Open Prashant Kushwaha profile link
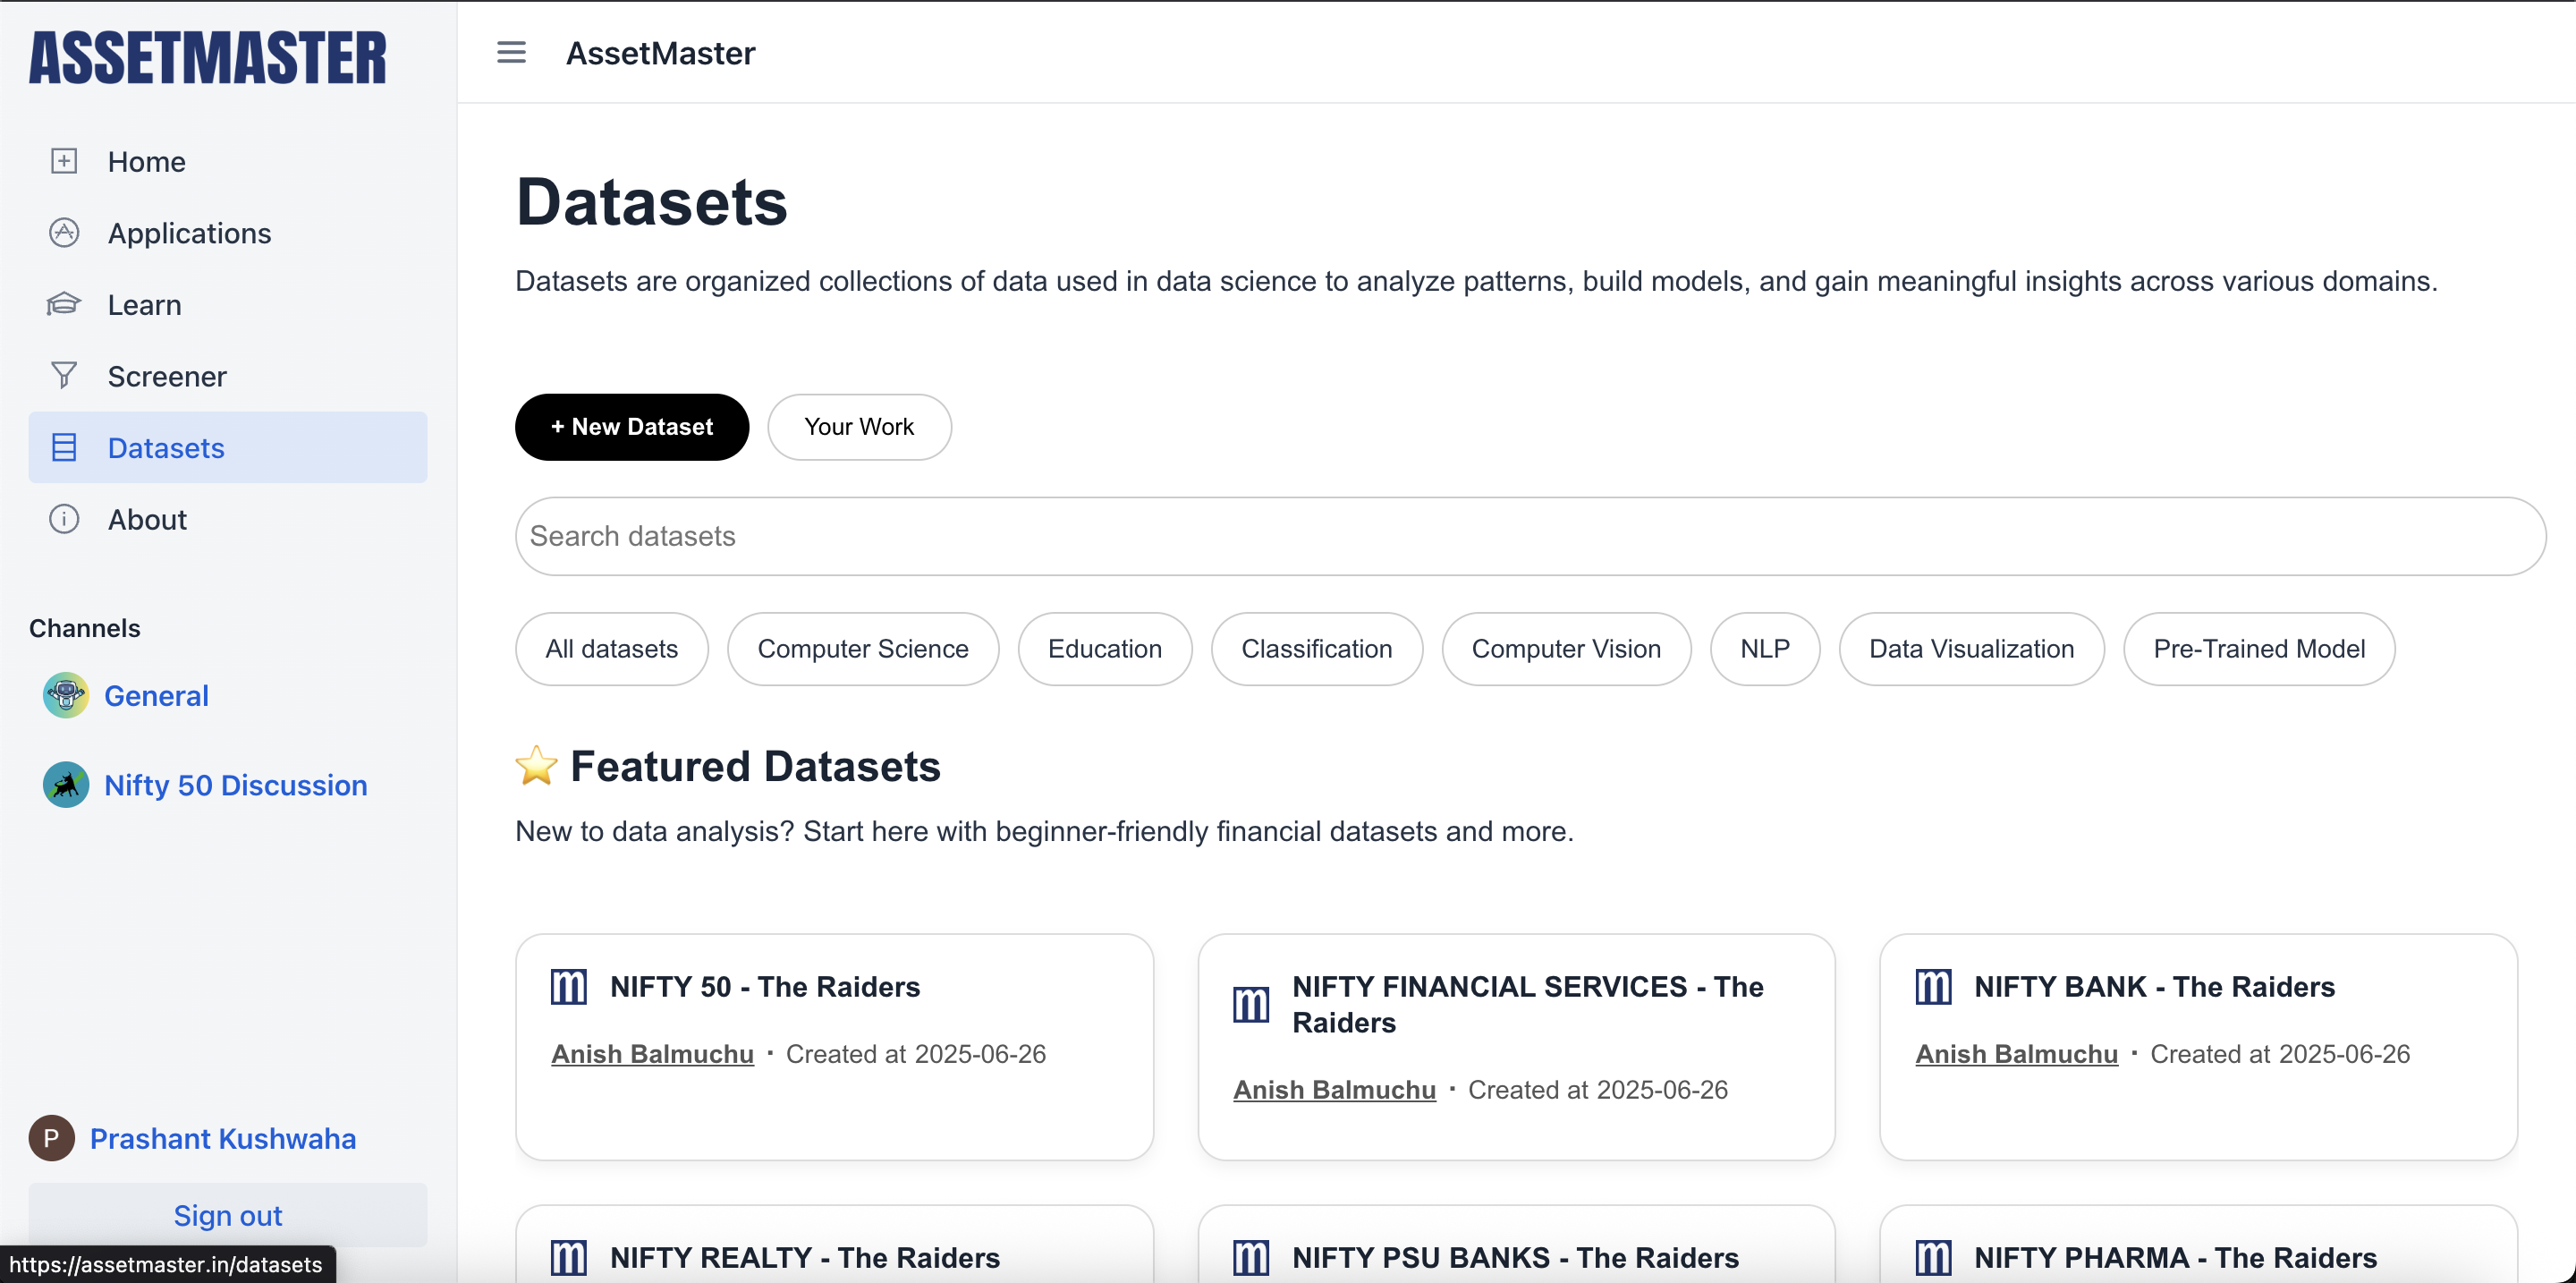 coord(223,1138)
